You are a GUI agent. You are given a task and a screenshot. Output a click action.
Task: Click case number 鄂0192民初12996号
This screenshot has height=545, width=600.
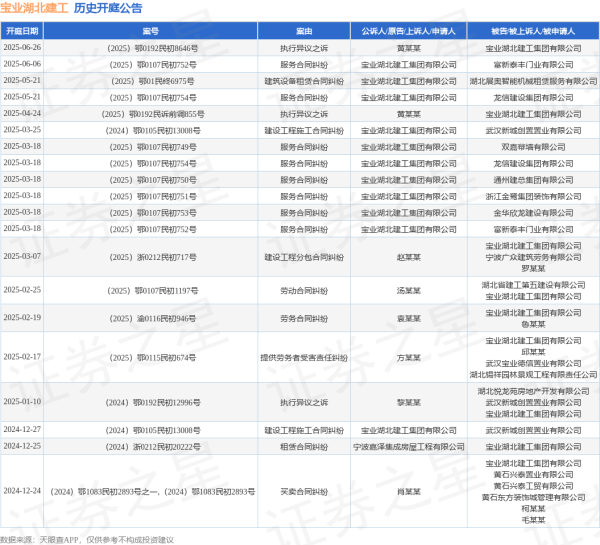[152, 403]
